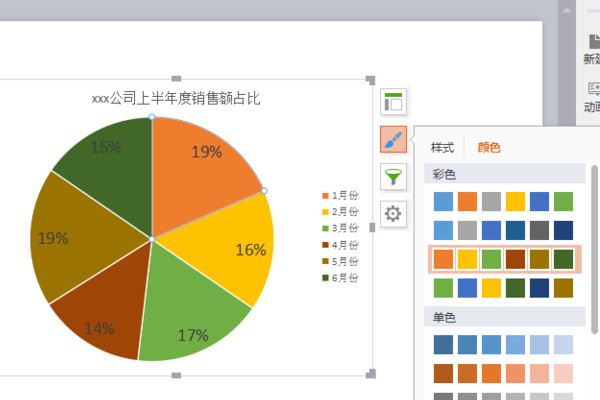Screen dimensions: 600x400
Task: Click the 5月份 legend entry
Action: click(x=340, y=261)
